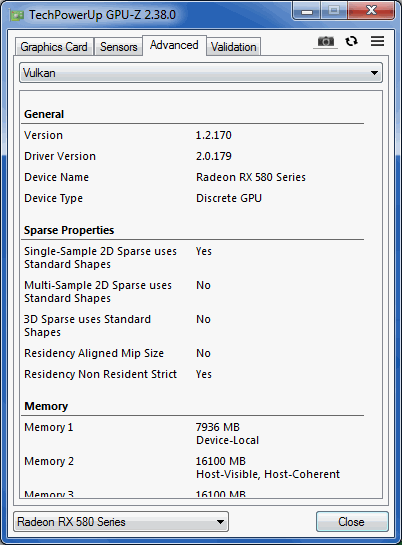The image size is (402, 545).
Task: Click version value 1.2.170
Action: pyautogui.click(x=213, y=135)
